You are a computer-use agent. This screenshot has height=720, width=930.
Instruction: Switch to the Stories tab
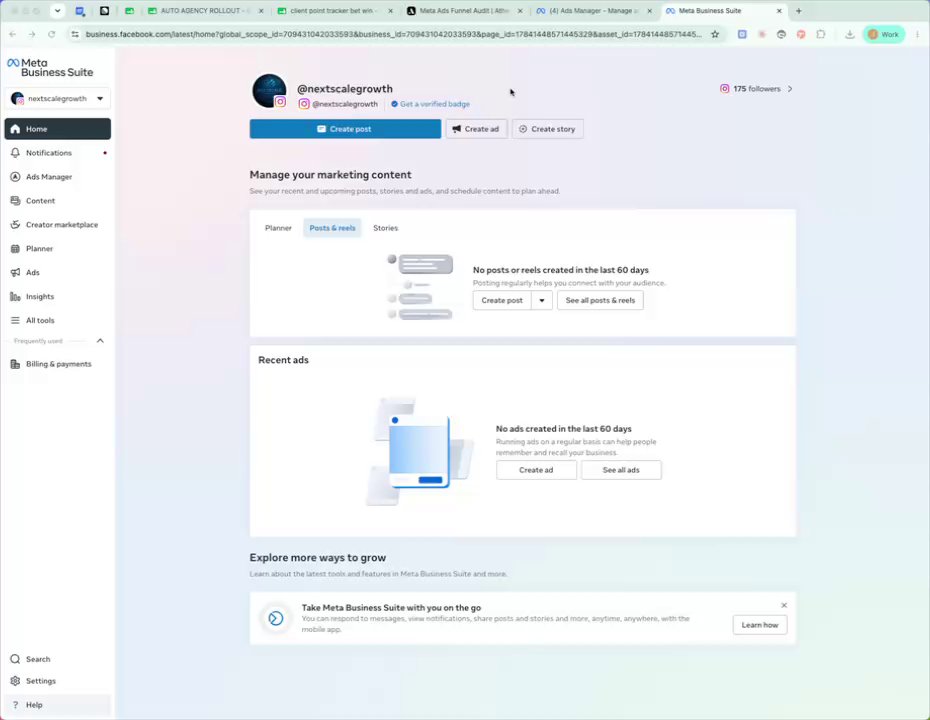(386, 228)
